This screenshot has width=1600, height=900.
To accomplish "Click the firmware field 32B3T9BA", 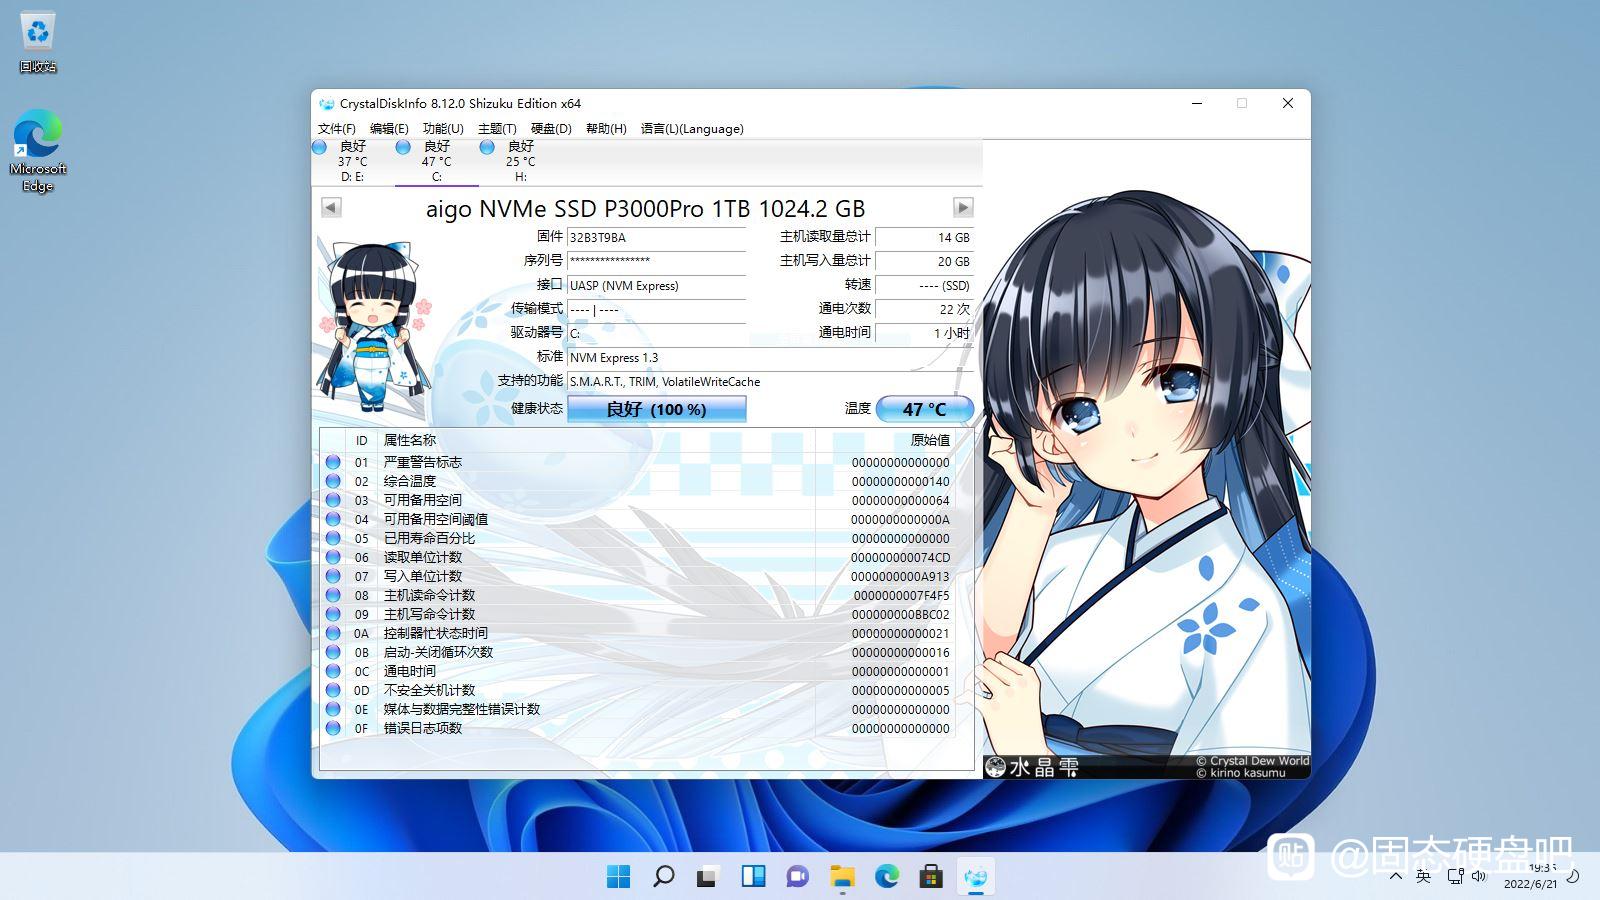I will [657, 237].
